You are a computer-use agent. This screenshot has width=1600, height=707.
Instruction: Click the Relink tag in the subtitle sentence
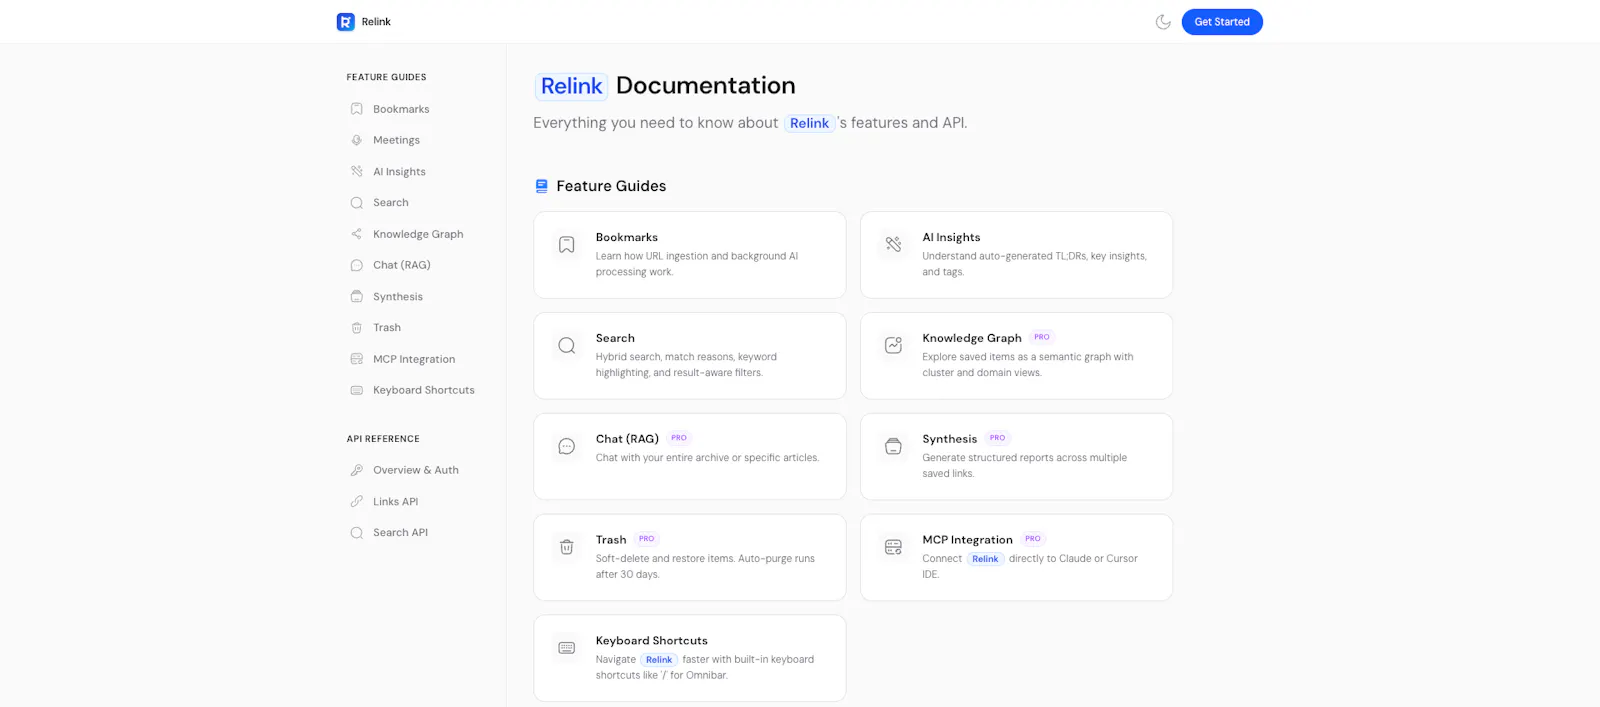click(809, 123)
